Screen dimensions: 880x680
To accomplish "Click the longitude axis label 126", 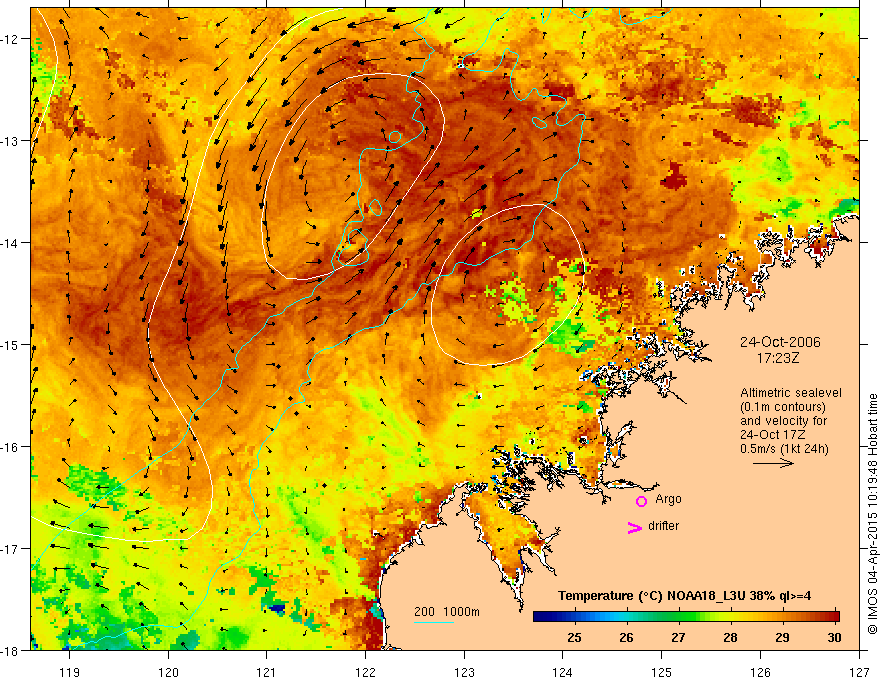I will point(760,672).
